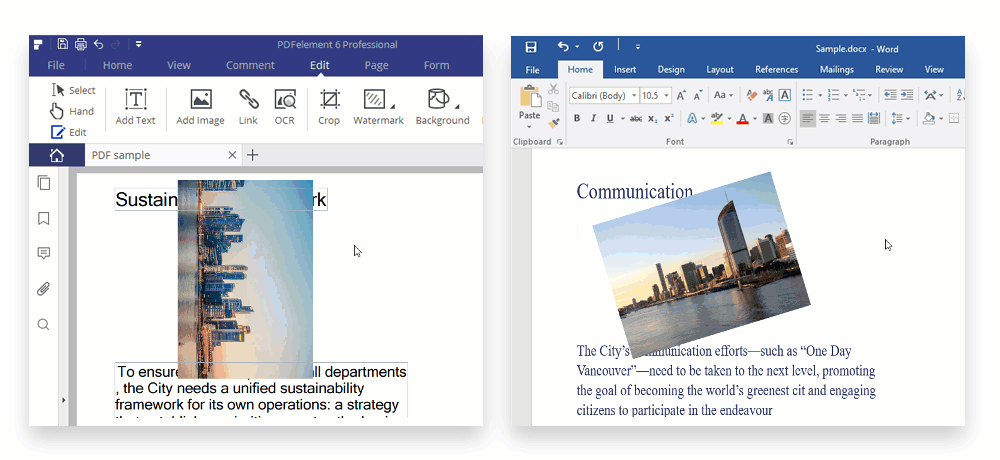Screen dimensions: 1000x460
Task: Toggle Underline formatting in Word
Action: point(610,118)
